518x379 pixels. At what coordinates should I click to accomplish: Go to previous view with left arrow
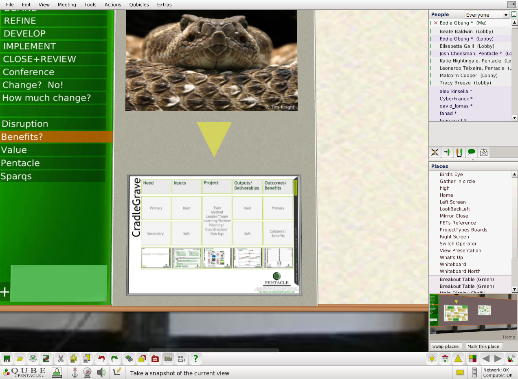(x=486, y=359)
